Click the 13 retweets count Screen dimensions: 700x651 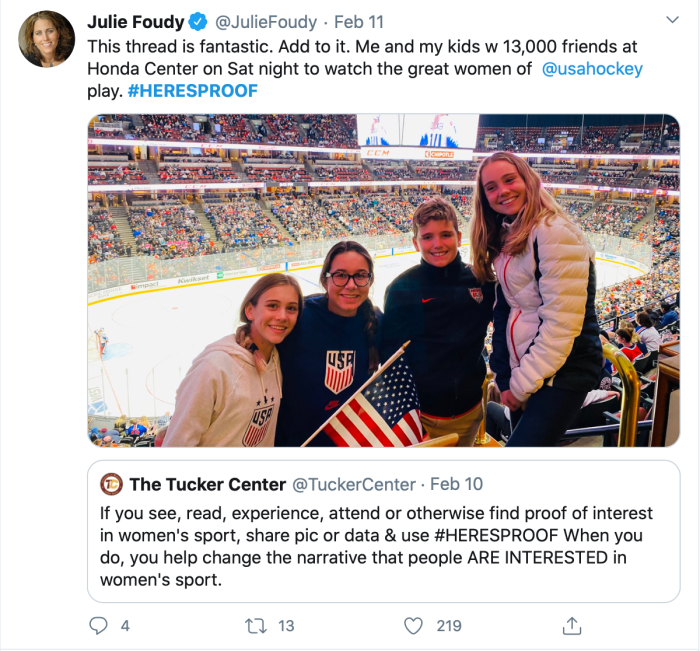click(x=286, y=625)
